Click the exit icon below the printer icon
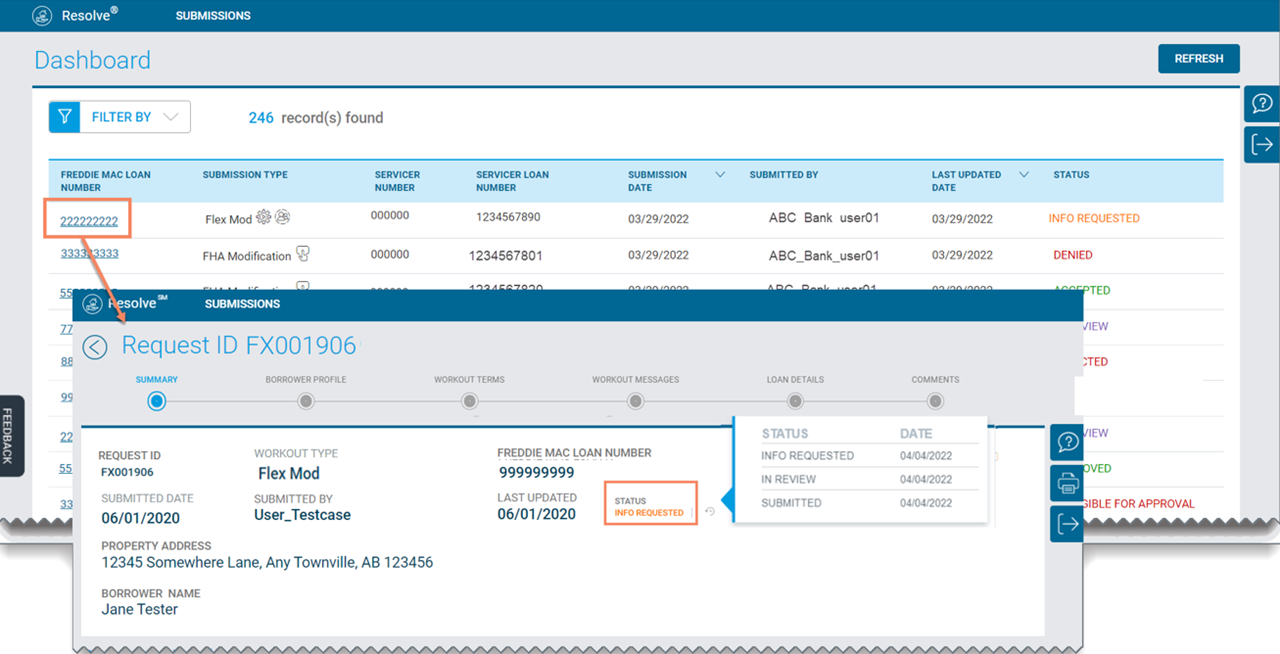1280x654 pixels. pos(1067,524)
